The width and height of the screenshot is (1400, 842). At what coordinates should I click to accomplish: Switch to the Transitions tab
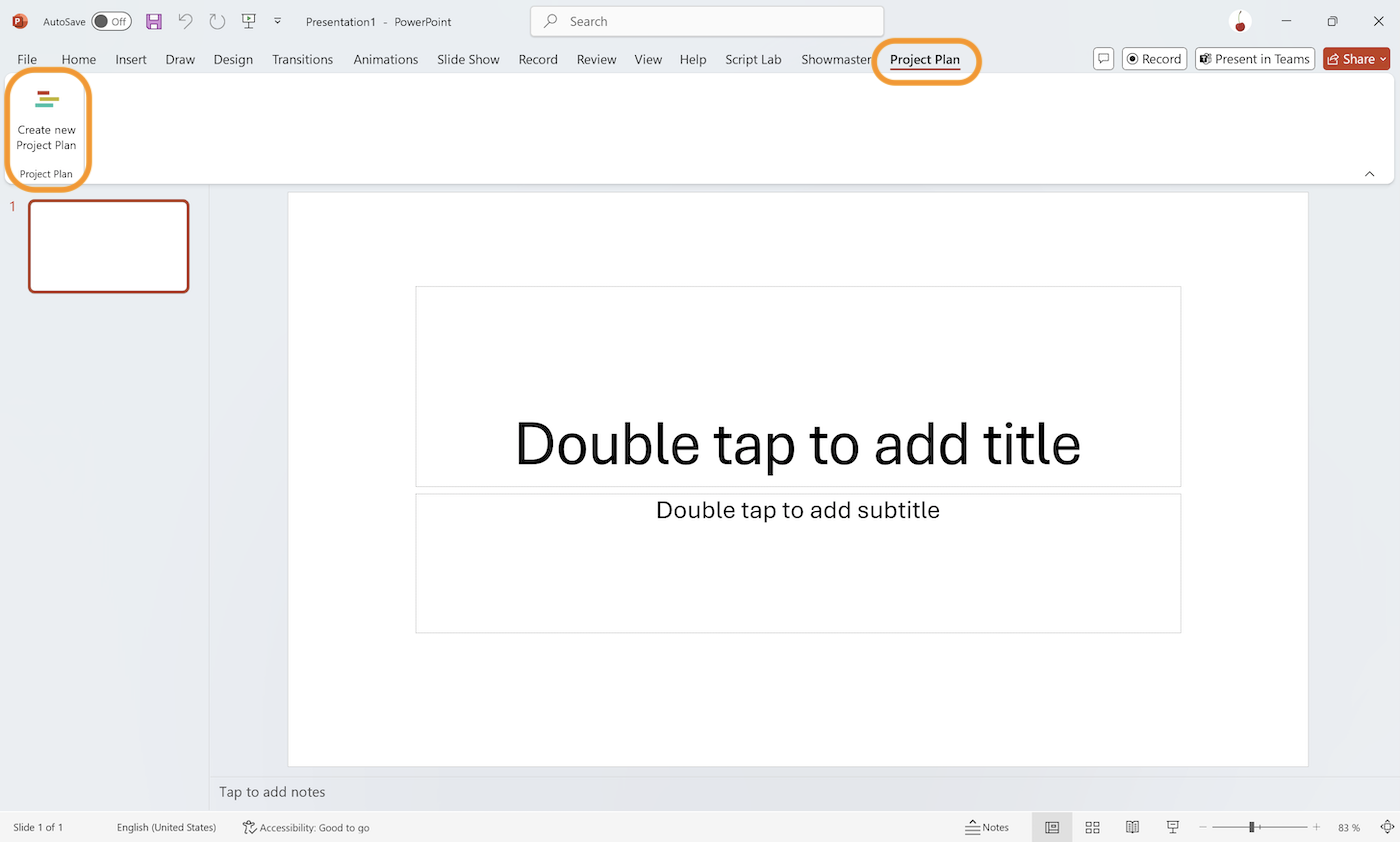302,59
